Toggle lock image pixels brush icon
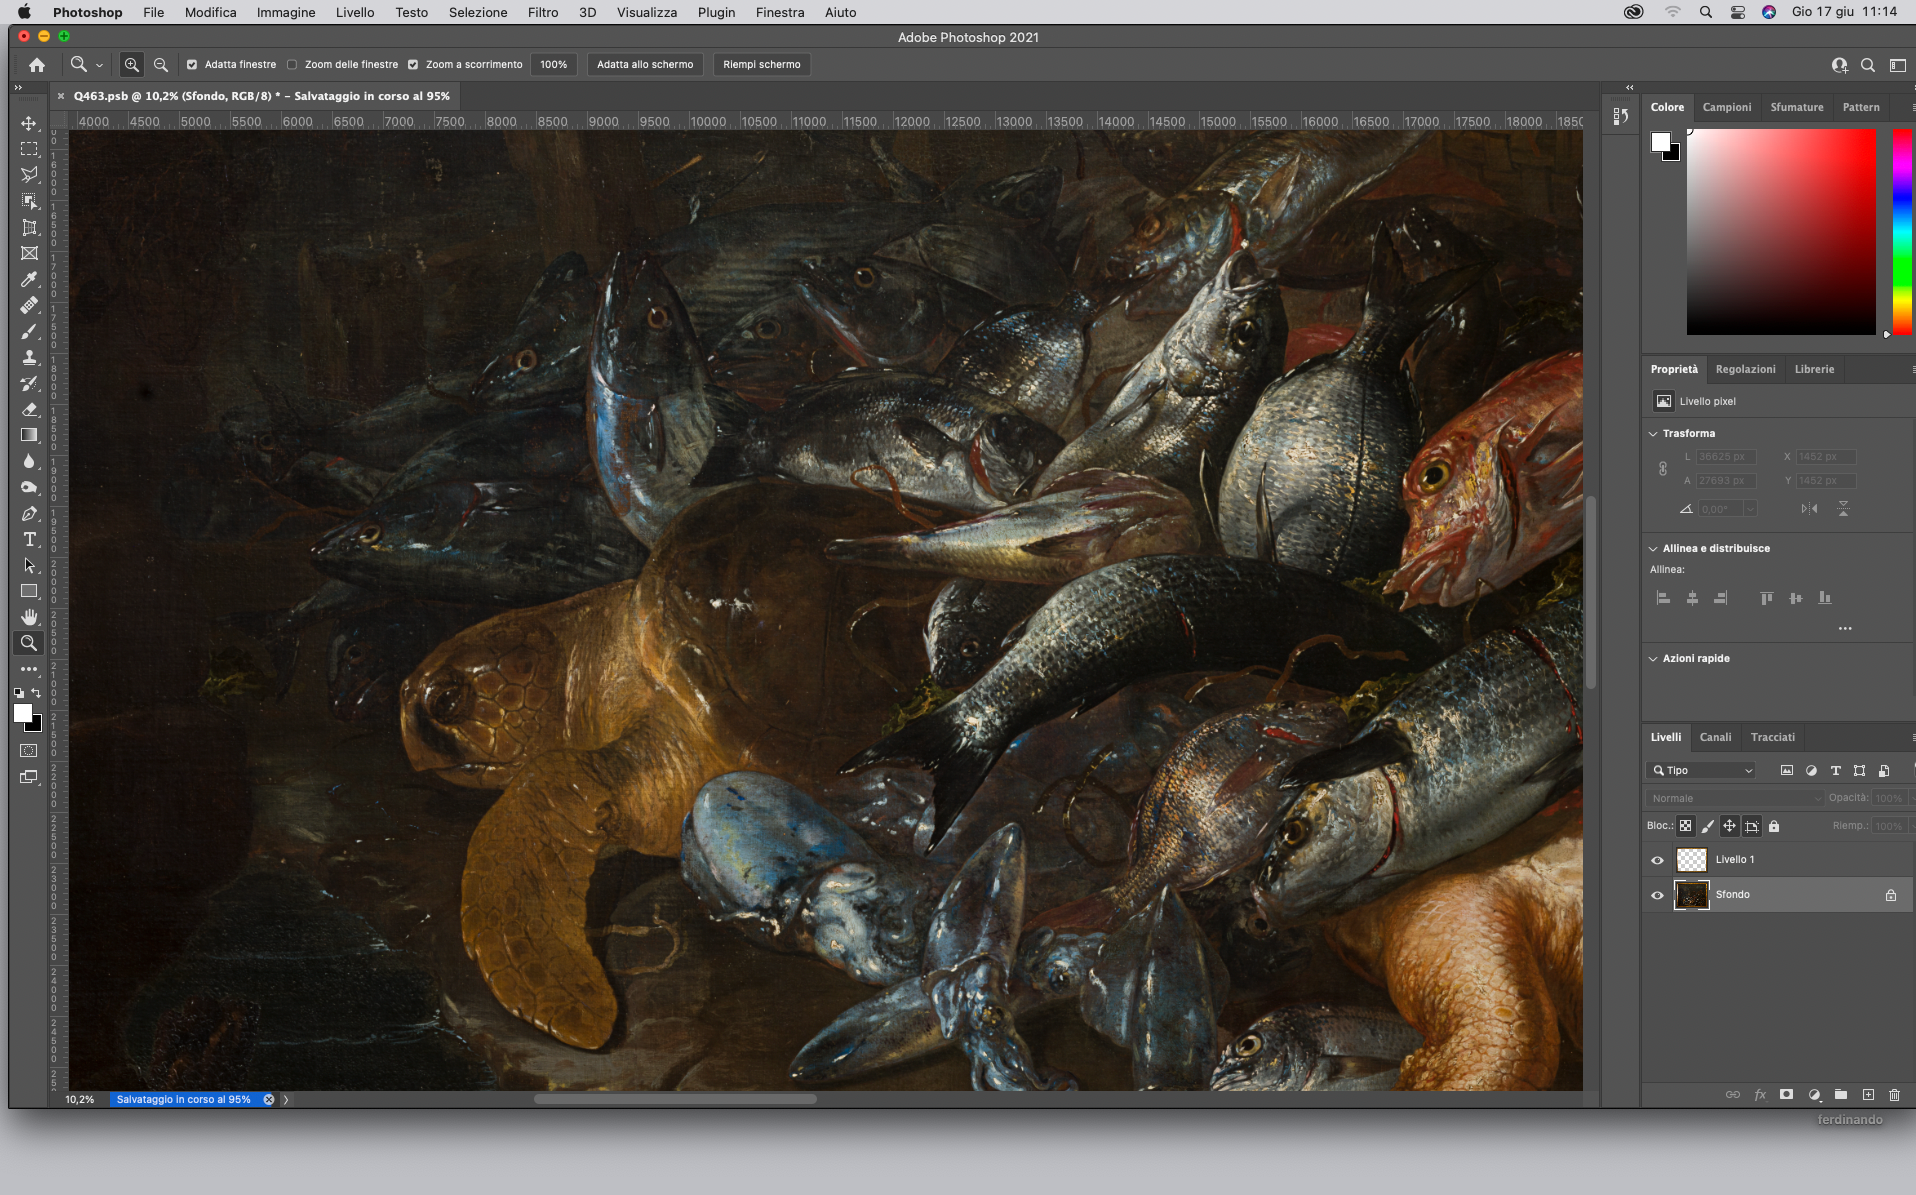This screenshot has width=1916, height=1195. click(1708, 826)
